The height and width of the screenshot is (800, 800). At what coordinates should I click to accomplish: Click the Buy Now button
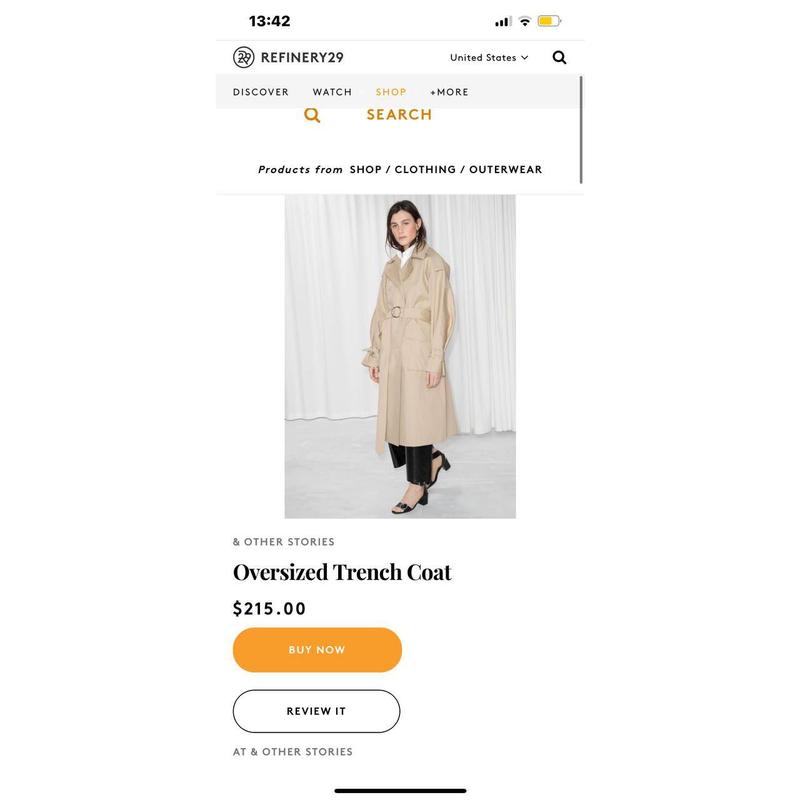[x=317, y=649]
